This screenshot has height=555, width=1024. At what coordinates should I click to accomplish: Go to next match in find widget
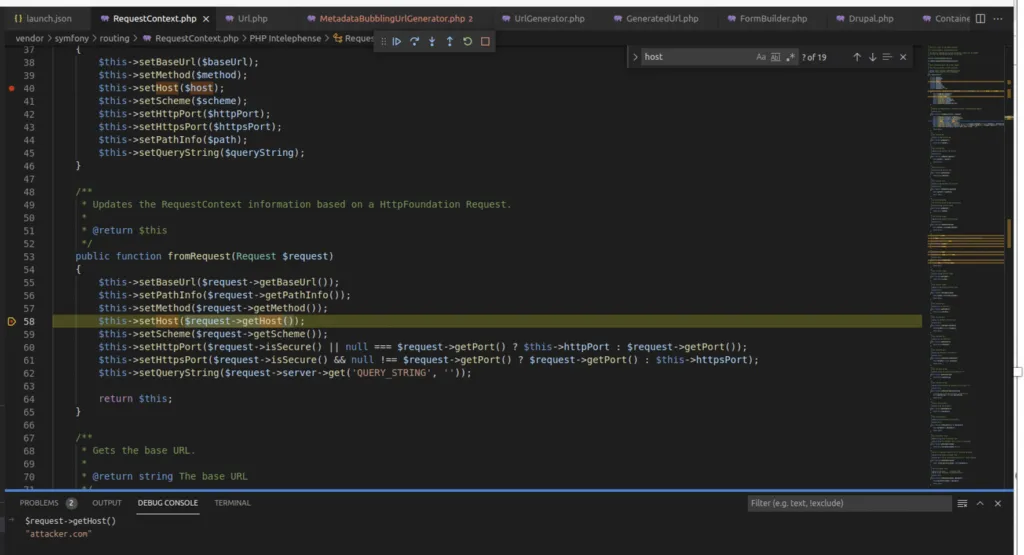tap(872, 57)
